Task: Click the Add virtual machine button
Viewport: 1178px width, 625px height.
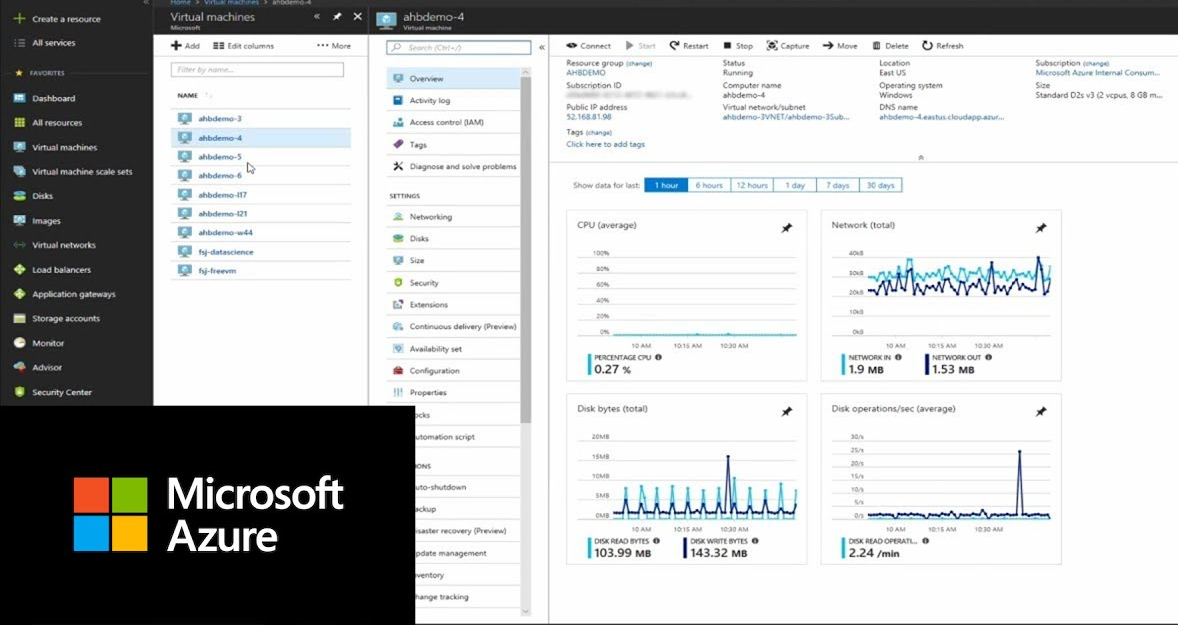Action: [x=185, y=46]
